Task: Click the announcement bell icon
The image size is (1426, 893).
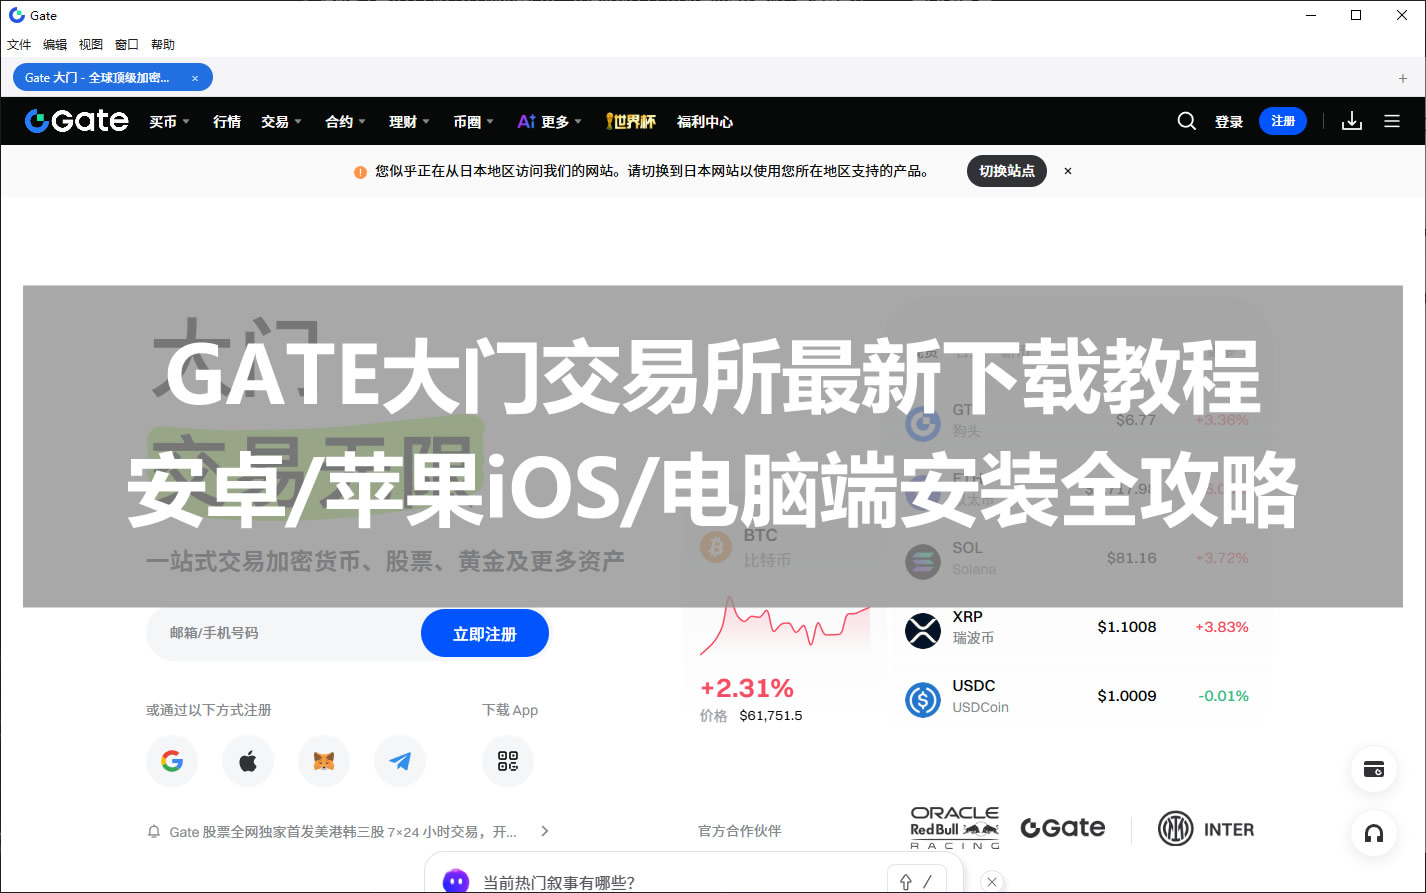Action: [154, 831]
